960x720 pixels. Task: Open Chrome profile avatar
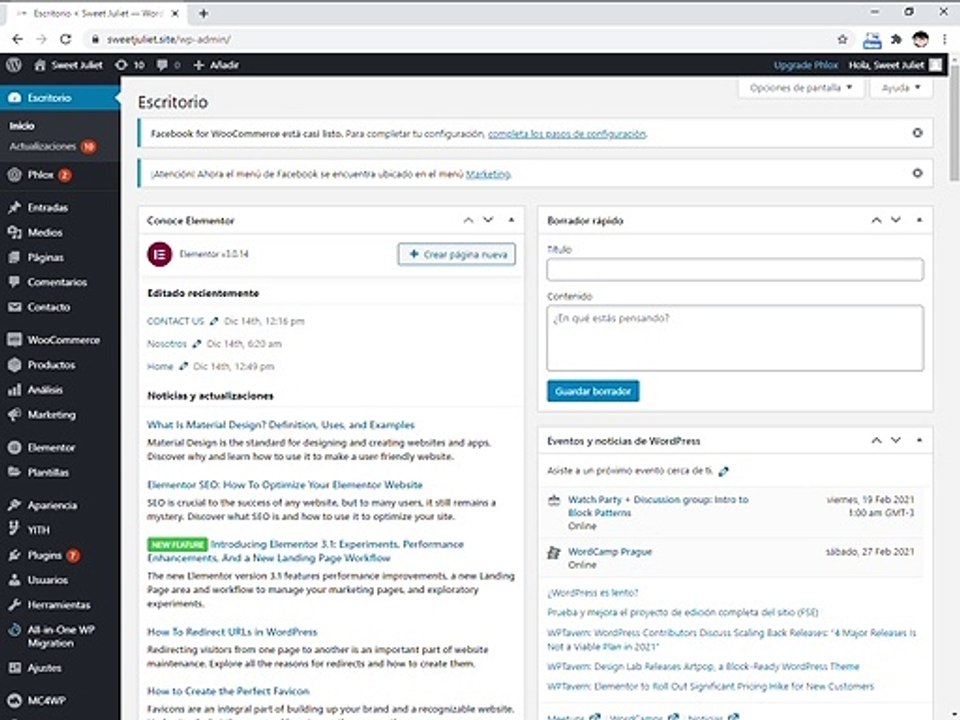(x=920, y=39)
